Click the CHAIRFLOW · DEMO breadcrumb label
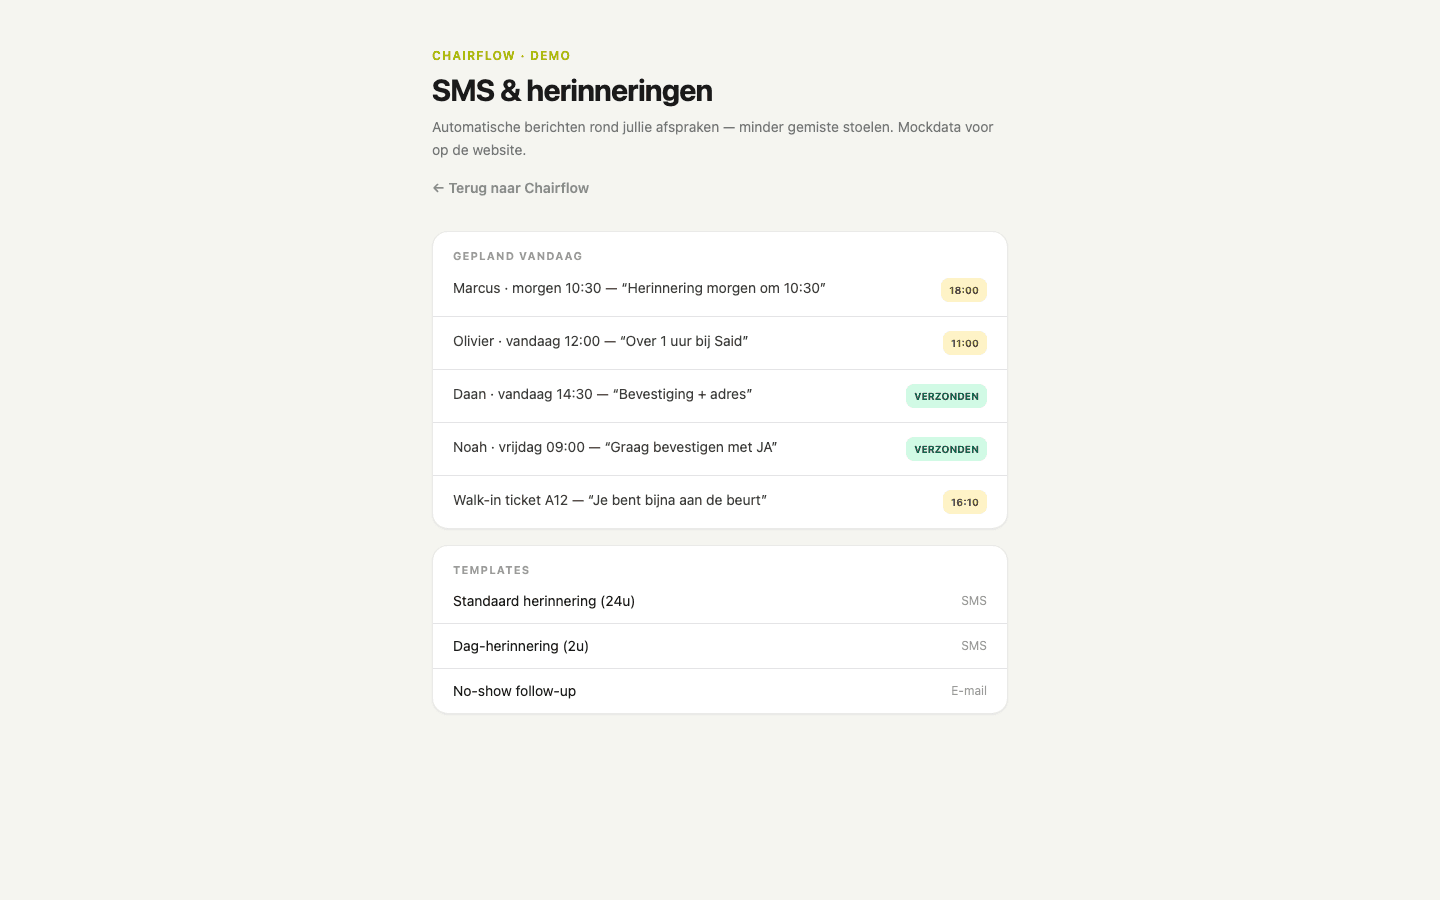Image resolution: width=1440 pixels, height=900 pixels. coord(500,55)
